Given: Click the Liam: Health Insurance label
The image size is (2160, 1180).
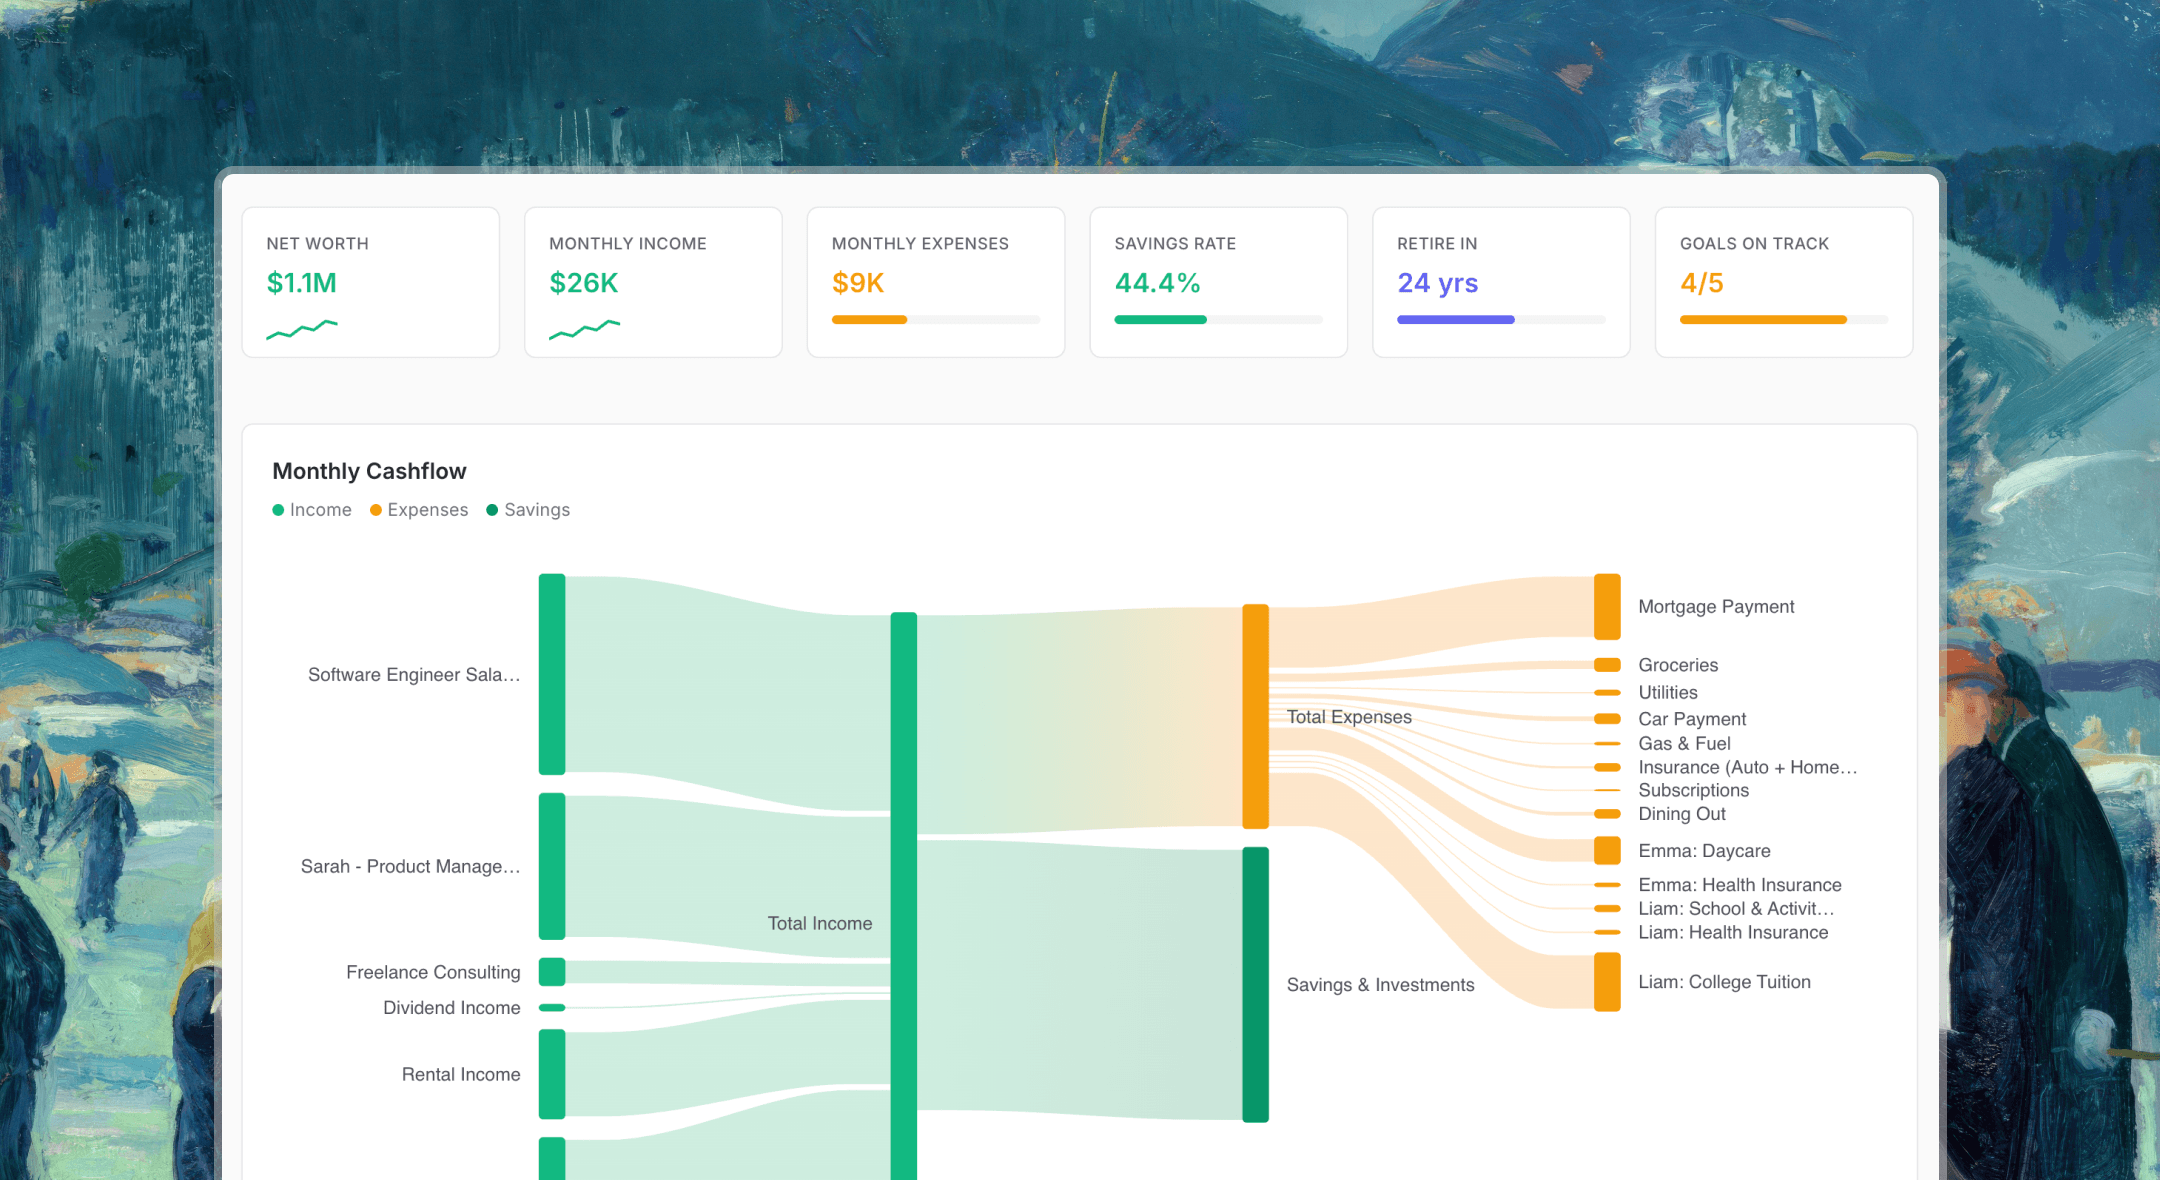Looking at the screenshot, I should pyautogui.click(x=1733, y=933).
